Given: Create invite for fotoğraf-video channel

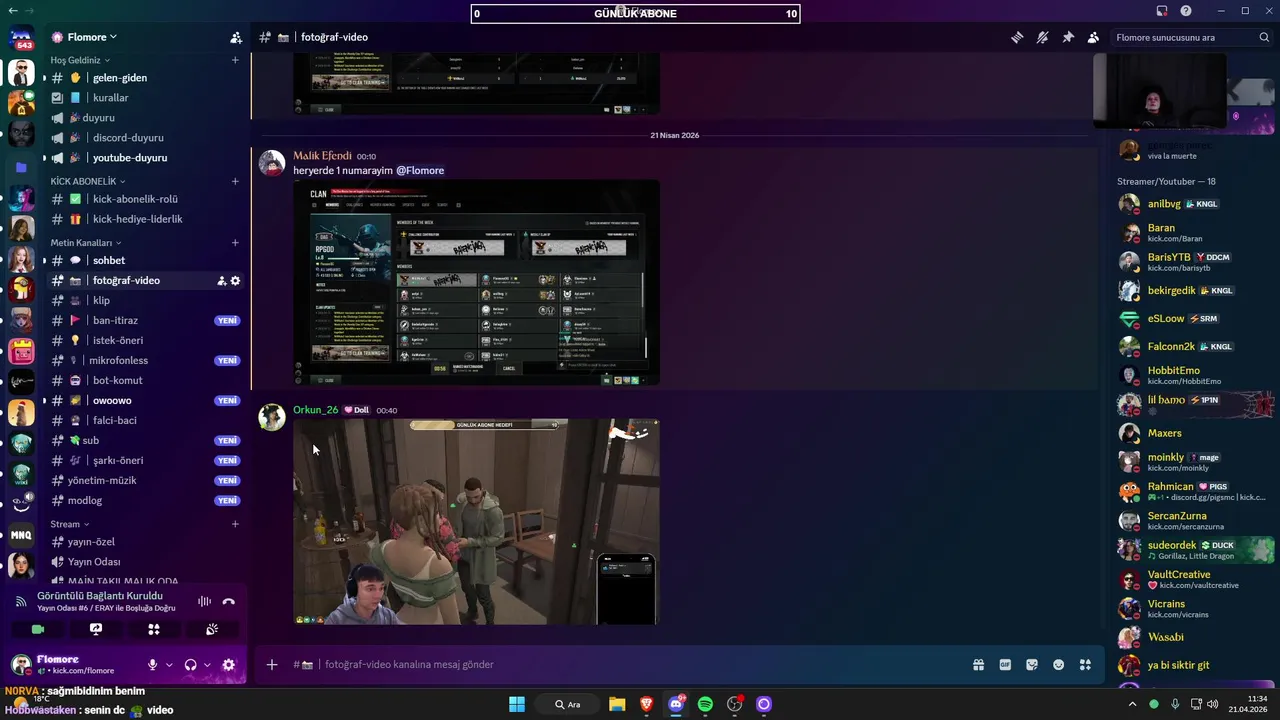Looking at the screenshot, I should coord(221,281).
